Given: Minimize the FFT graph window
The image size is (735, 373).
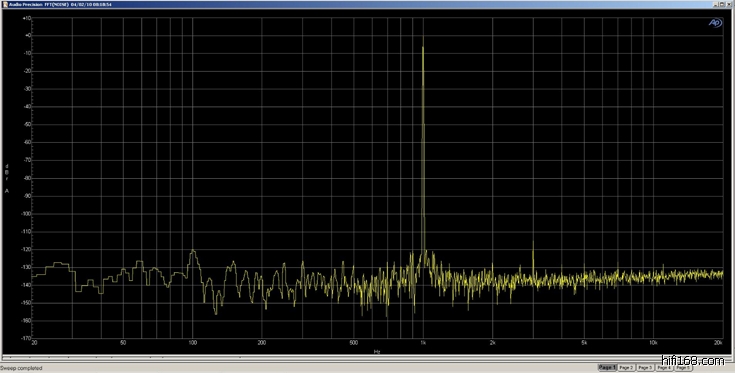Looking at the screenshot, I should [x=716, y=5].
